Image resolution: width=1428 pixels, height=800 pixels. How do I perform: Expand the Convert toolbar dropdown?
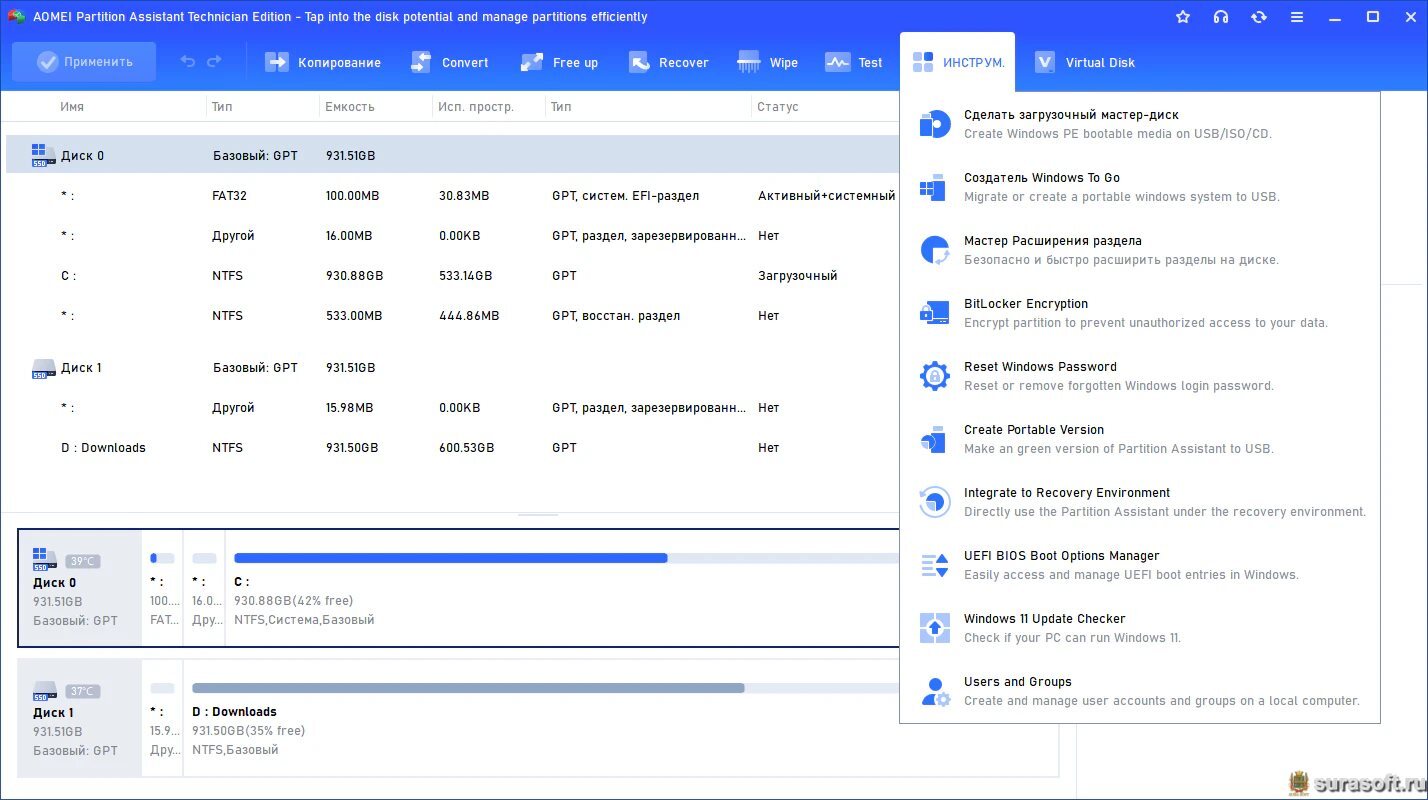point(450,62)
